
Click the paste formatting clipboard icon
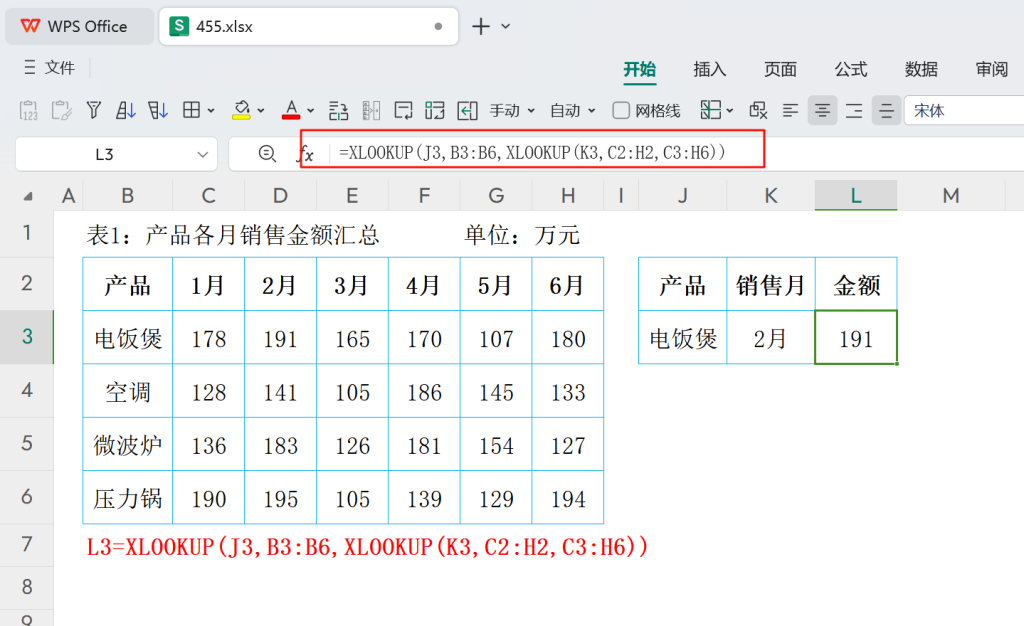(x=61, y=110)
